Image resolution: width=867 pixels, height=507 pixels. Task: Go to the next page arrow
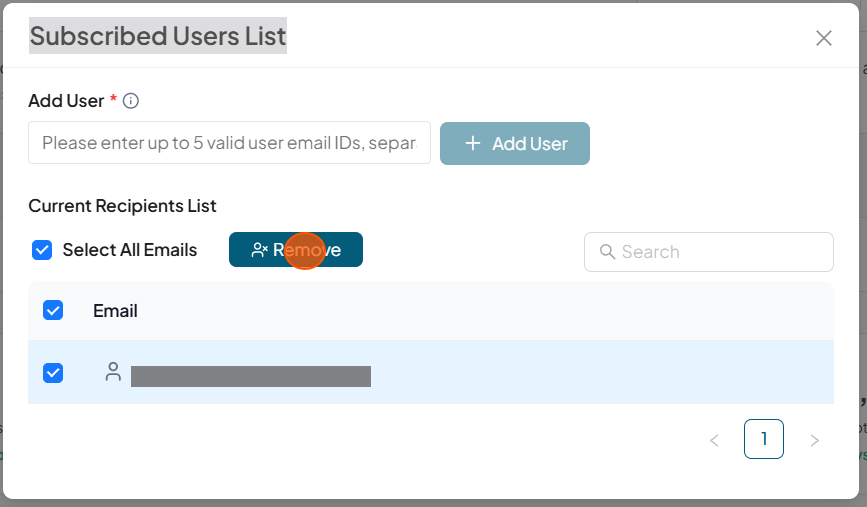coord(814,440)
